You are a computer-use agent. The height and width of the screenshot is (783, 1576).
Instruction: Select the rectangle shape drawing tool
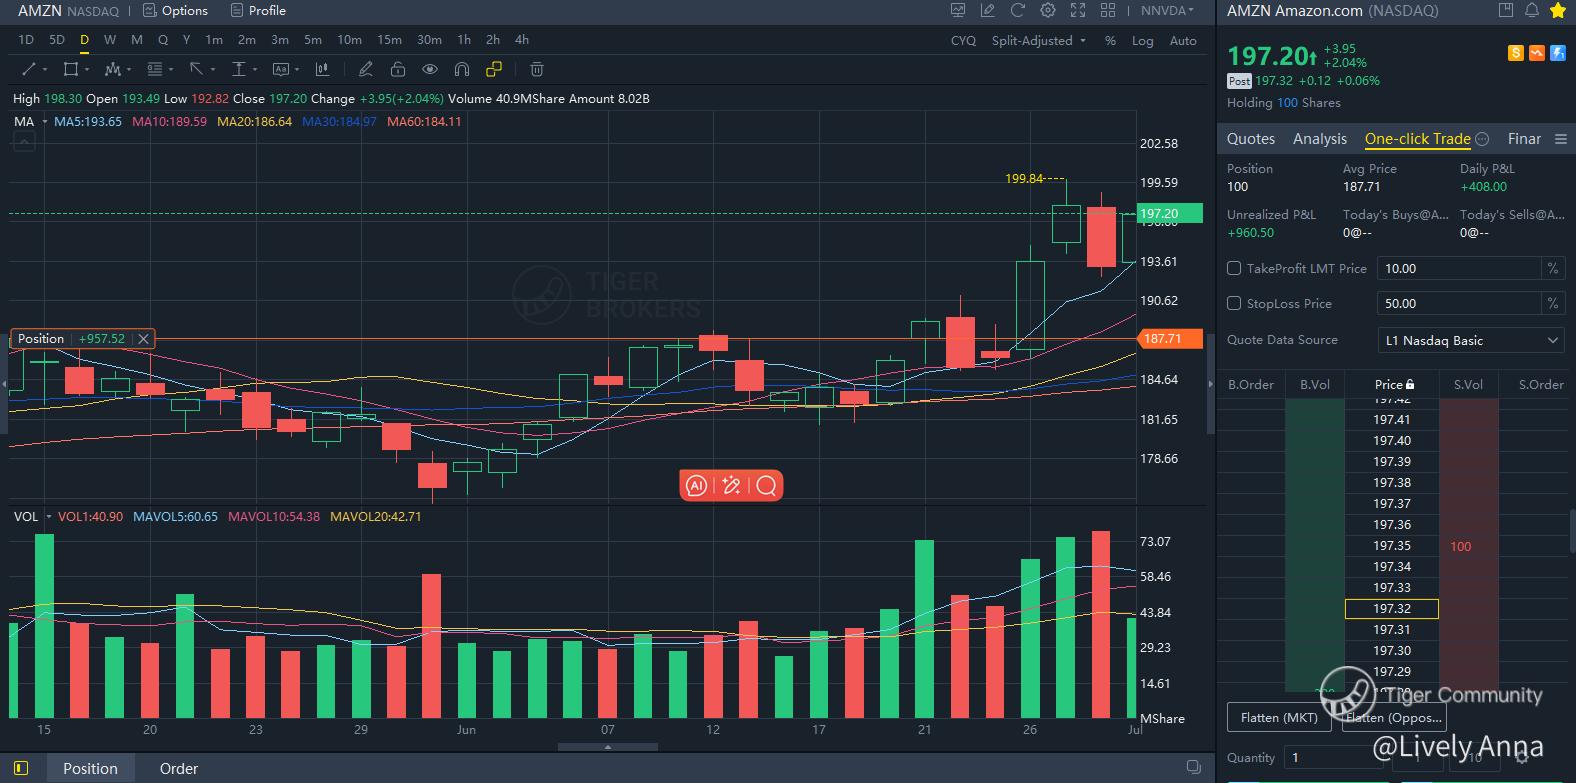pos(71,69)
